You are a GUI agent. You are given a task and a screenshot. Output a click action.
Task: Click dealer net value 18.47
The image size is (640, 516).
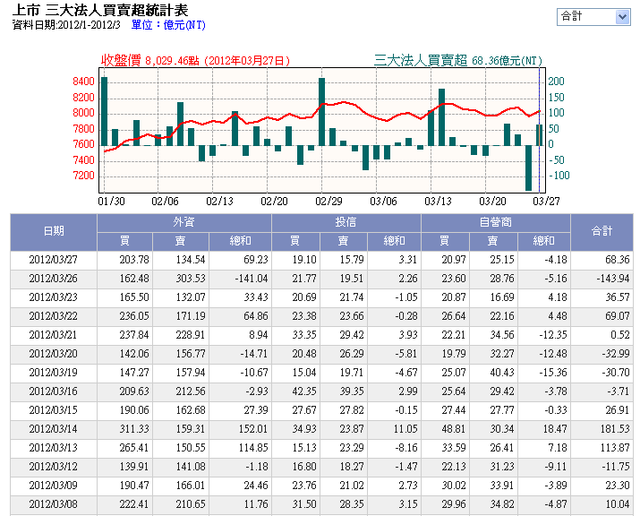click(555, 429)
